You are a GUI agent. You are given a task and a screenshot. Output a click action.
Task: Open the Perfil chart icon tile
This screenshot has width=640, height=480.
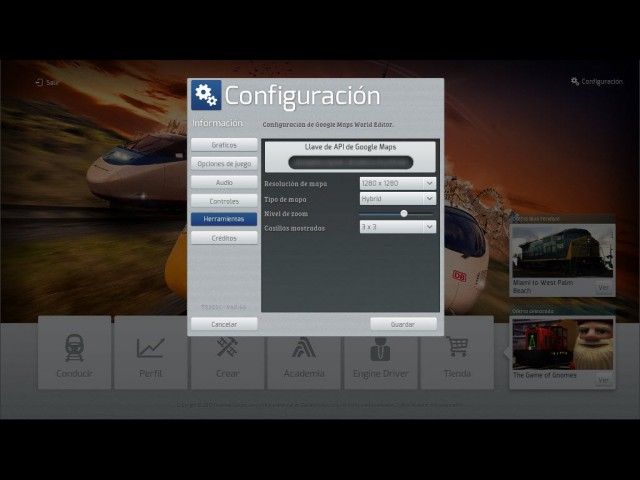pos(150,349)
